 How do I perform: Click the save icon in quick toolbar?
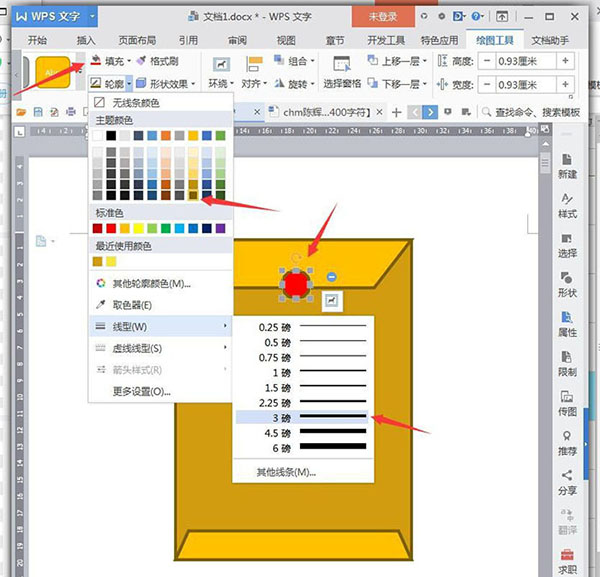point(38,112)
